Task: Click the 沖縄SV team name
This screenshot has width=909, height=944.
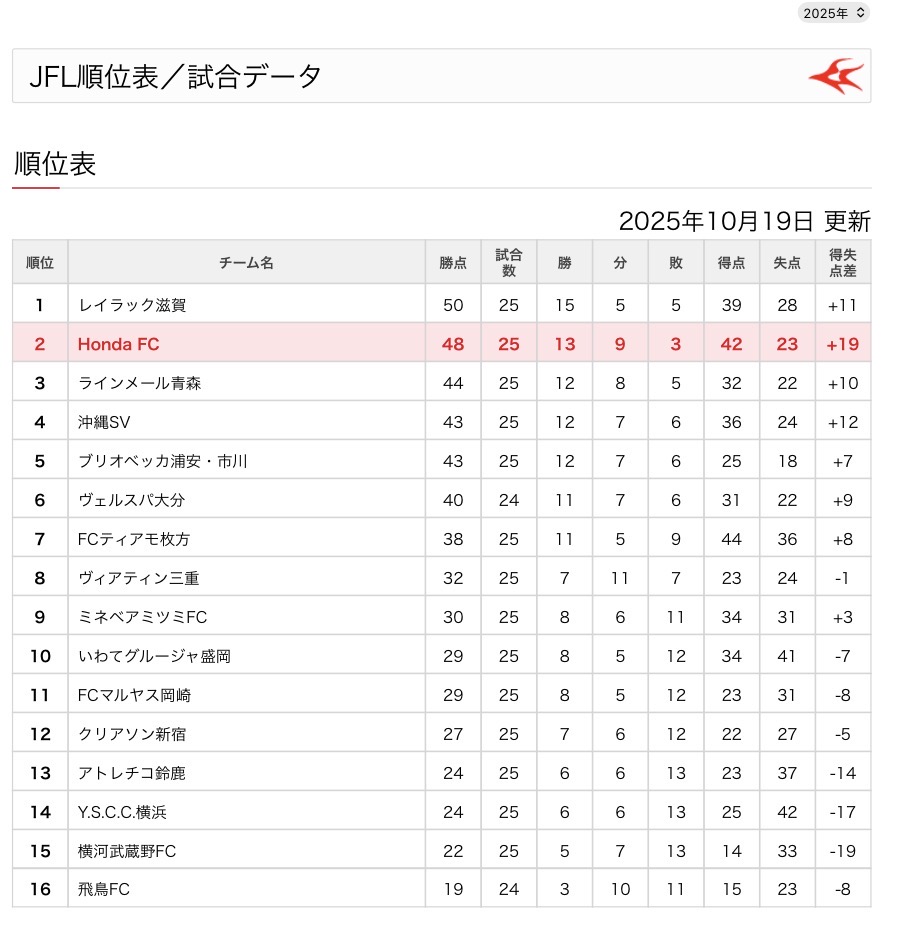Action: 105,422
